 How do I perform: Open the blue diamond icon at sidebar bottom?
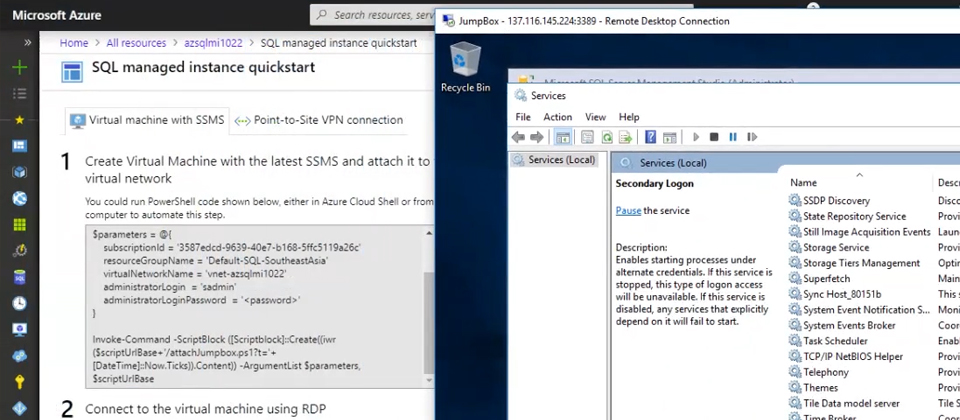coord(20,408)
